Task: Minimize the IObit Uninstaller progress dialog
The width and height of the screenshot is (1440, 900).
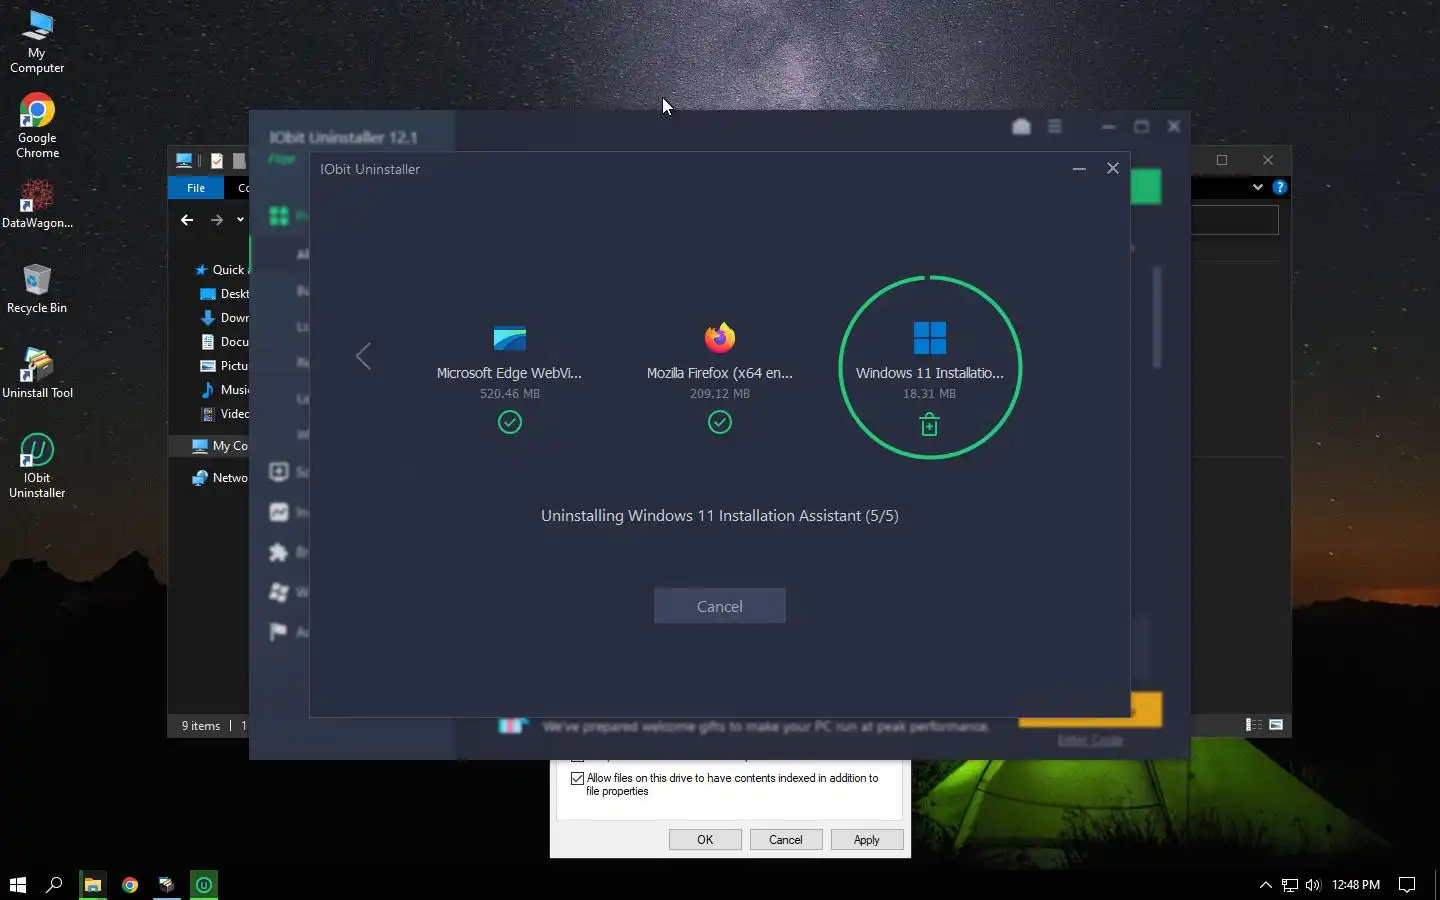Action: point(1079,168)
